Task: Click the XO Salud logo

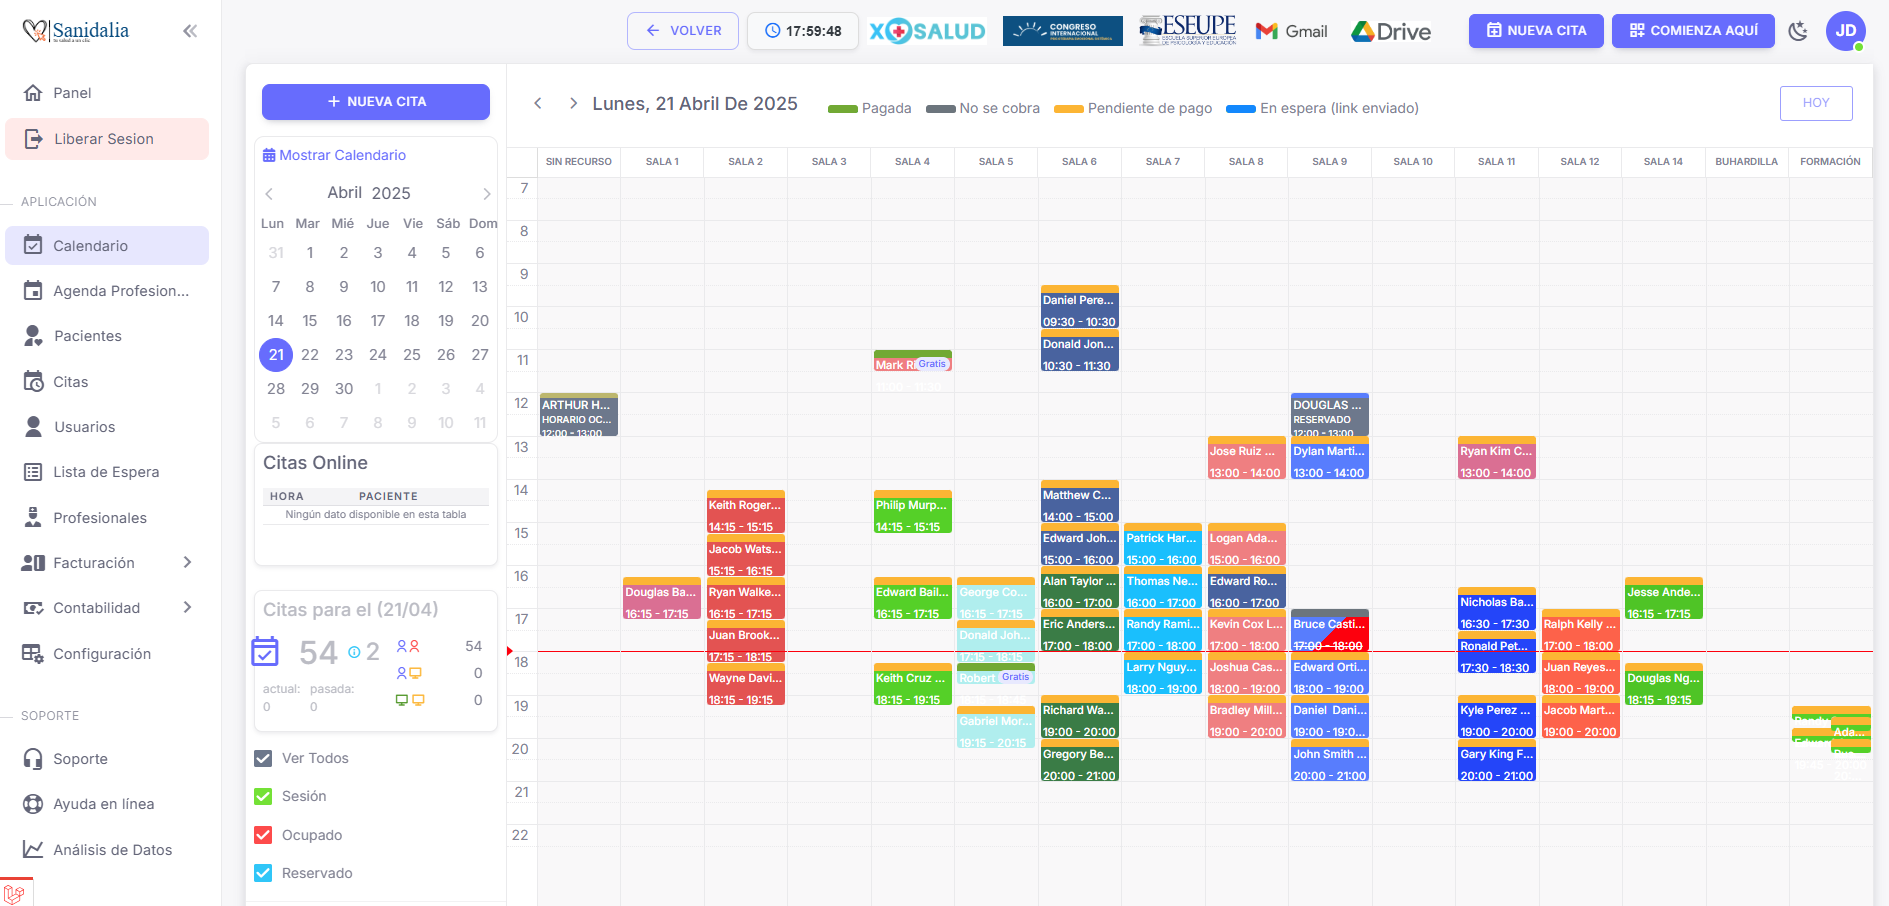Action: point(927,31)
